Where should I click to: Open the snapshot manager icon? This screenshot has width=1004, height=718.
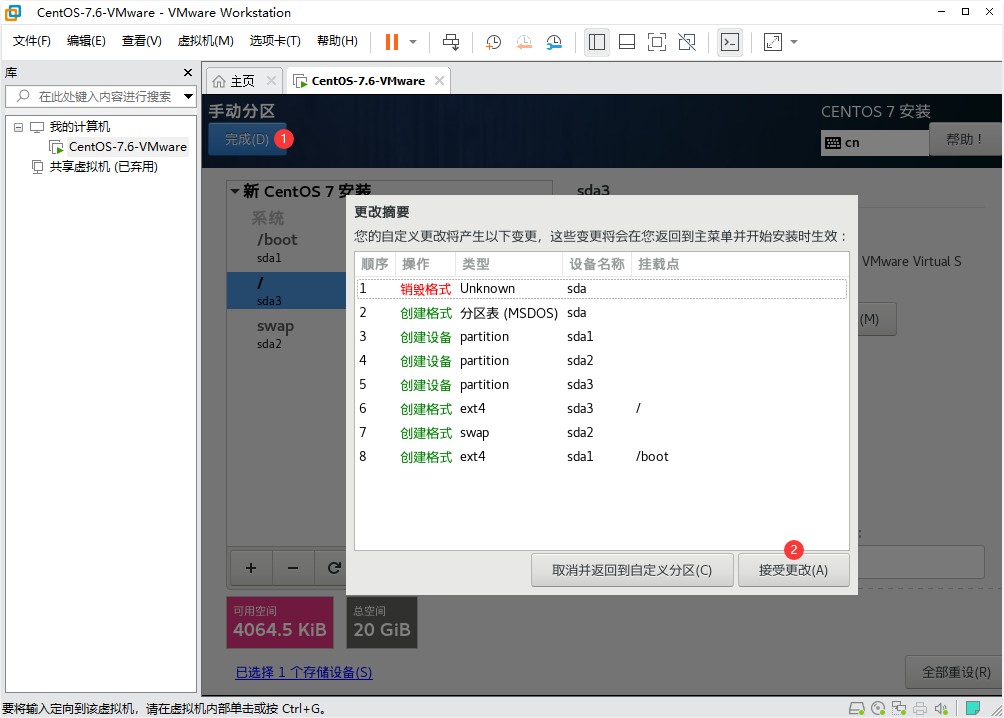(554, 42)
